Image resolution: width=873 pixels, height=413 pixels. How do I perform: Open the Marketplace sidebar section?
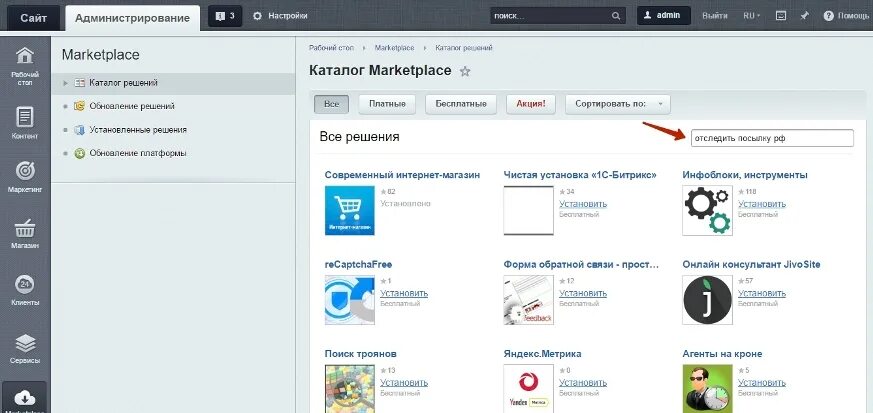coord(25,399)
